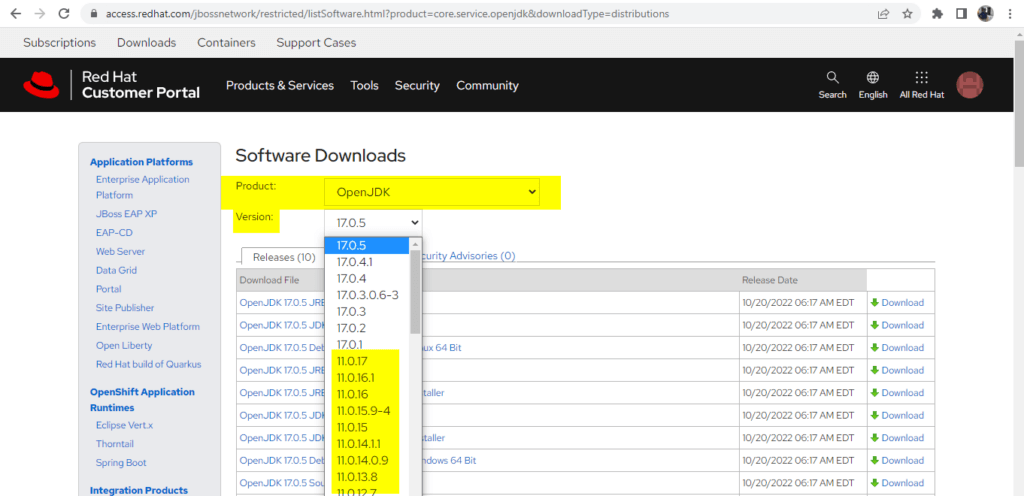Image resolution: width=1024 pixels, height=496 pixels.
Task: Open Portal sidebar link
Action: (108, 289)
